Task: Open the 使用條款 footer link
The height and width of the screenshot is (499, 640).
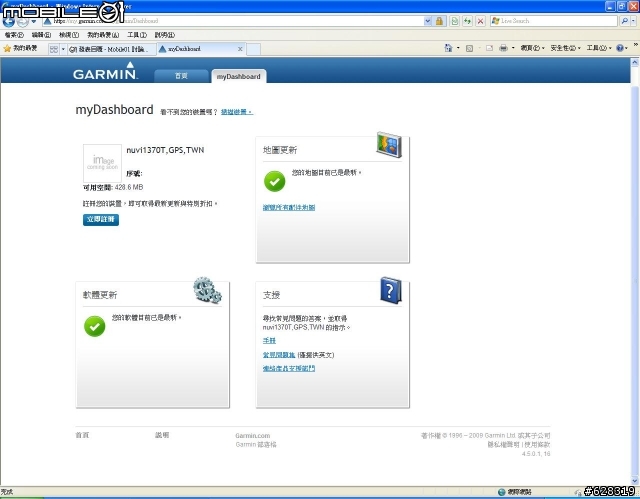Action: (537, 445)
